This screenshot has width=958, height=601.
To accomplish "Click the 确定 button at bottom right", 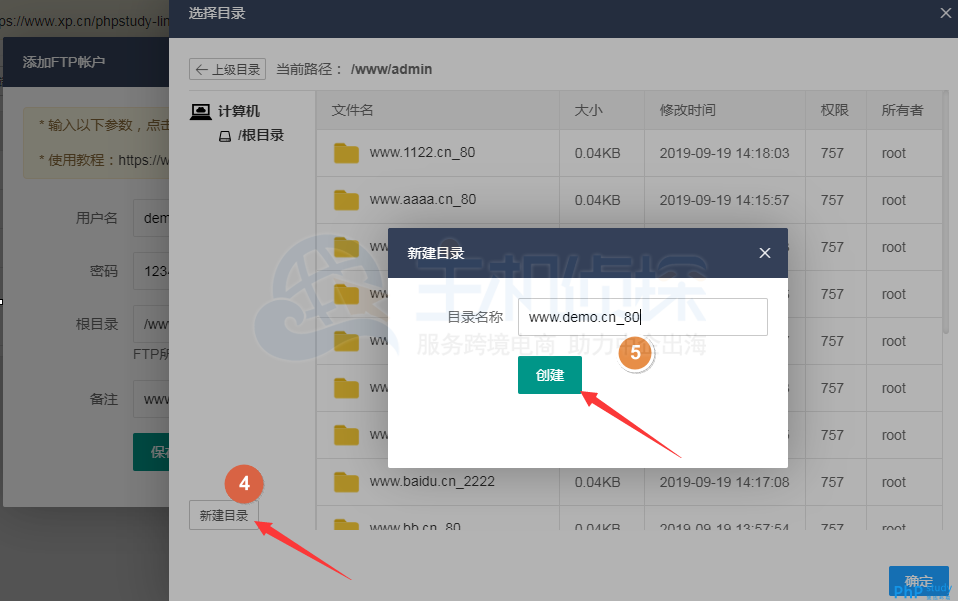I will coord(917,581).
